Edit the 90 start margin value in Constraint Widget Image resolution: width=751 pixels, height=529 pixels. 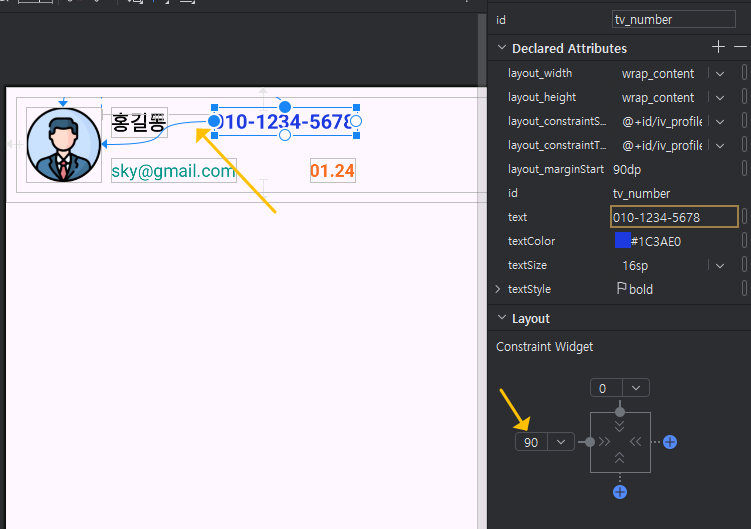531,442
